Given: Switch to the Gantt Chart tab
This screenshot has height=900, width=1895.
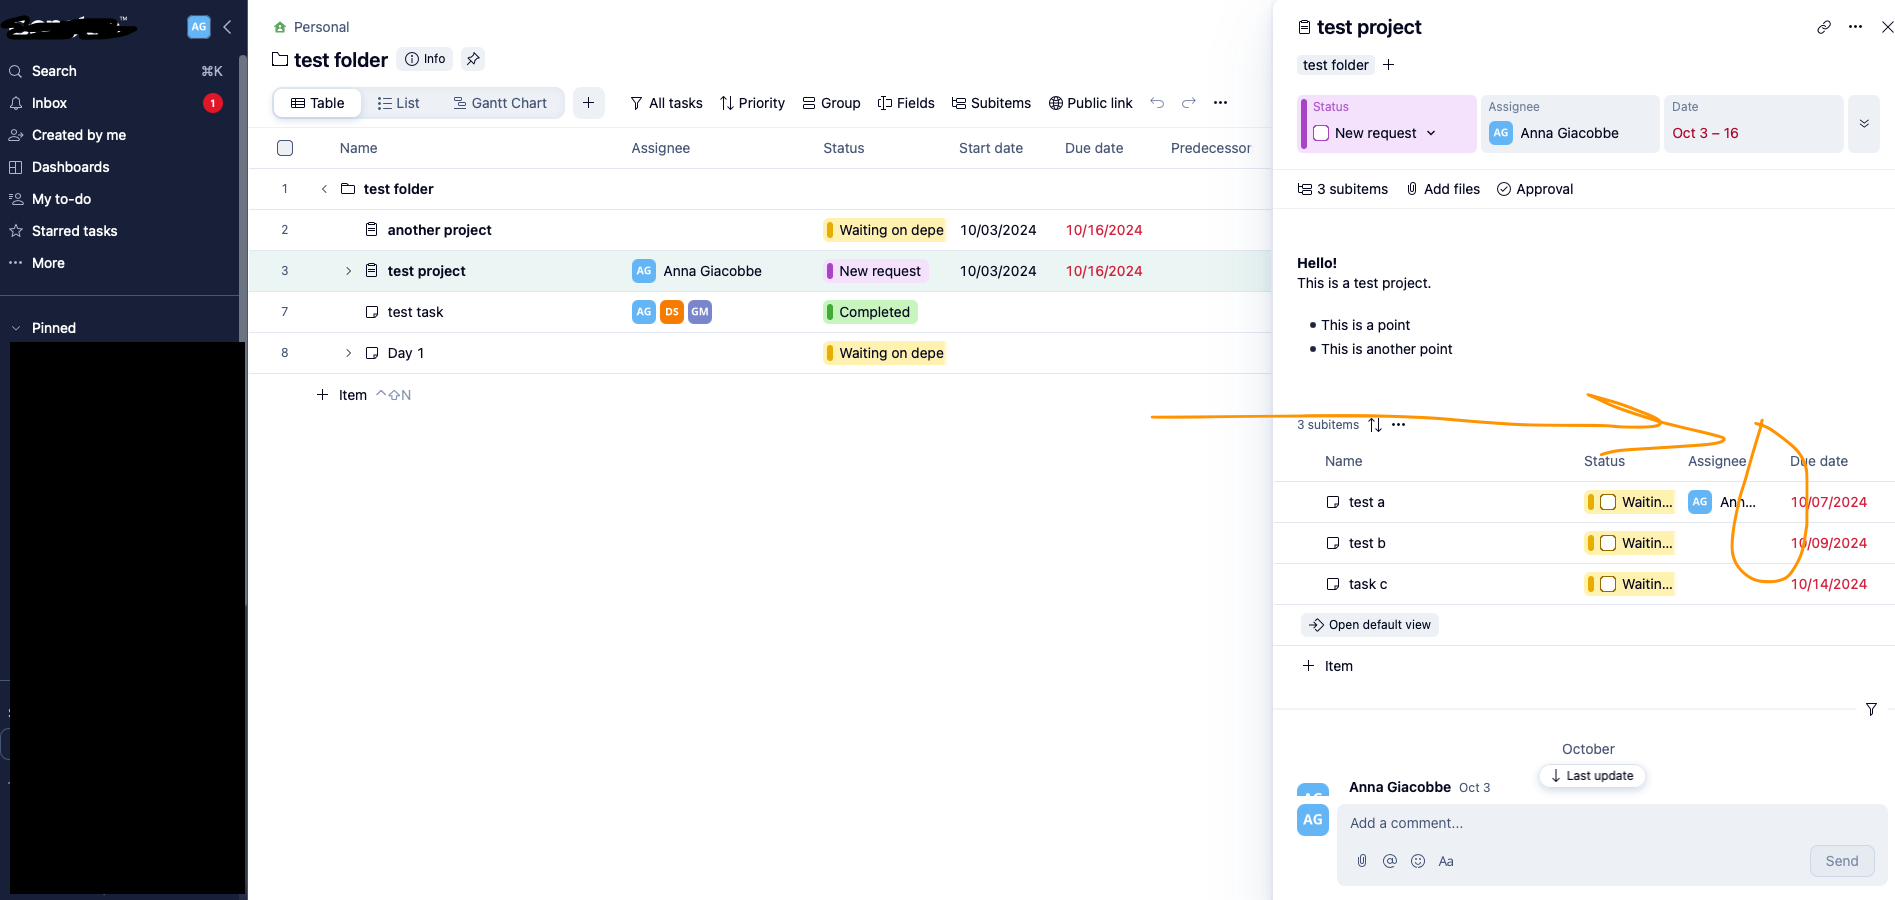Looking at the screenshot, I should [500, 103].
